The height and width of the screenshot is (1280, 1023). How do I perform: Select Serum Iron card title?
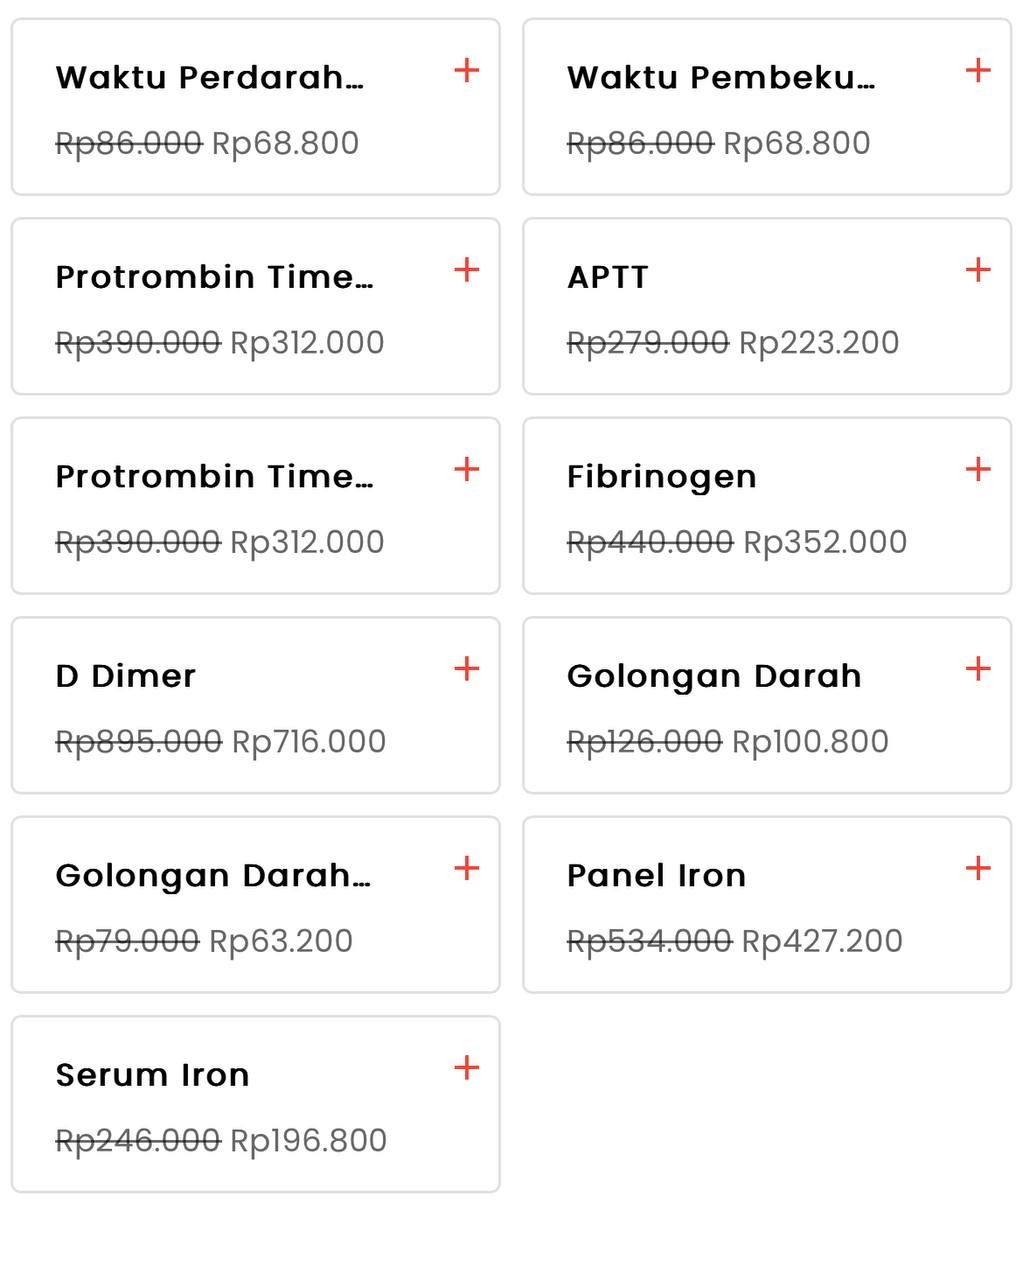[153, 1075]
